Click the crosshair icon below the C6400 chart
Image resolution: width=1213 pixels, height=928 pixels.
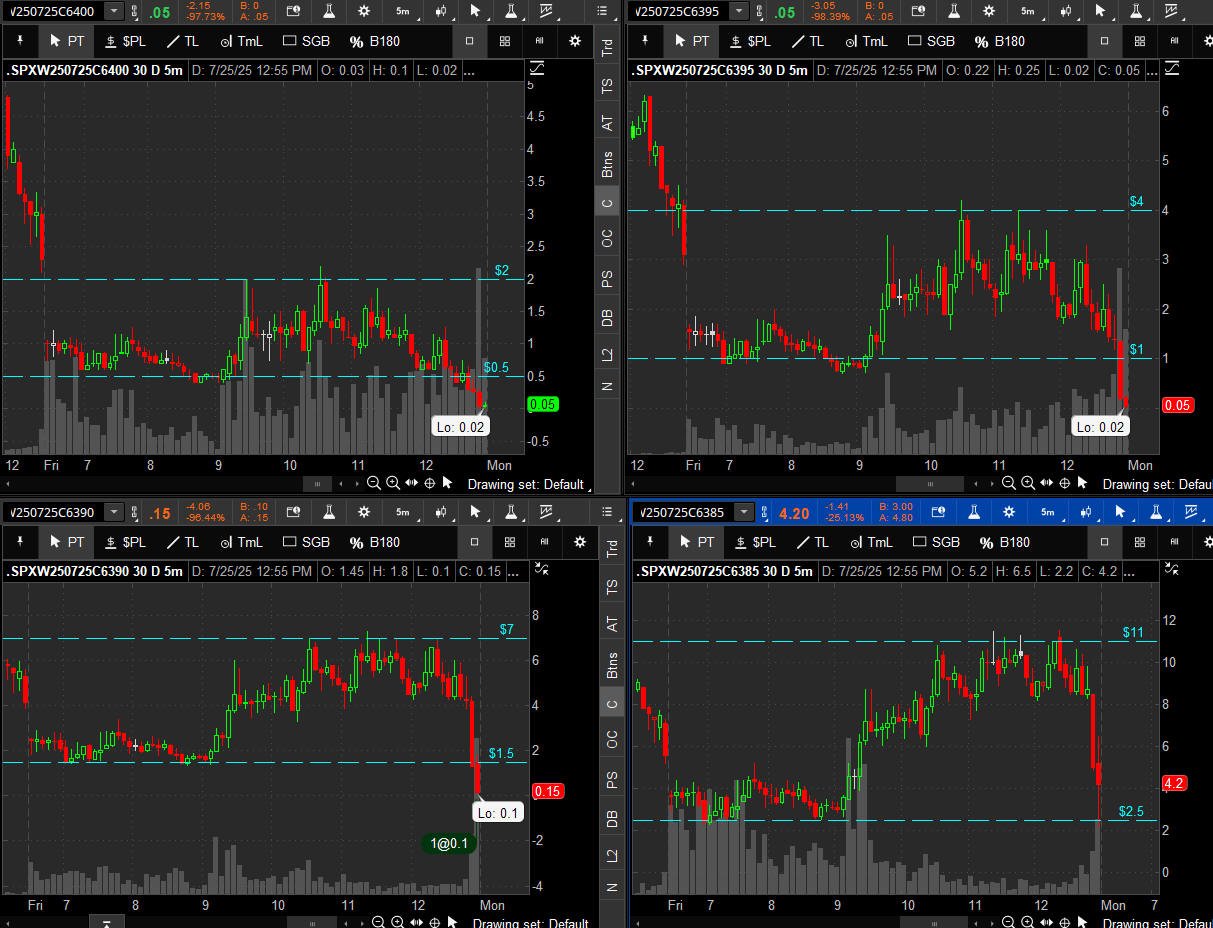tap(430, 483)
